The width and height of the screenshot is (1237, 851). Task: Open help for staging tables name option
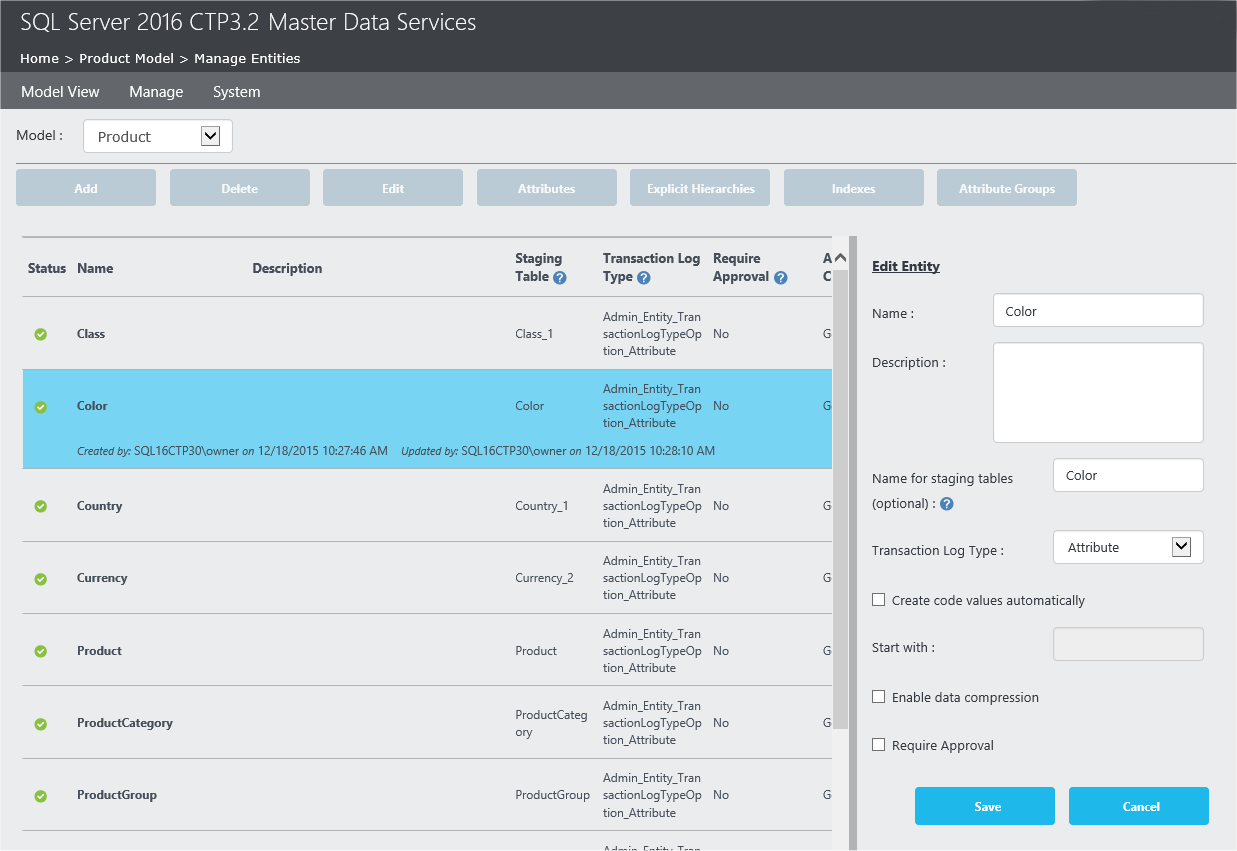pos(946,503)
